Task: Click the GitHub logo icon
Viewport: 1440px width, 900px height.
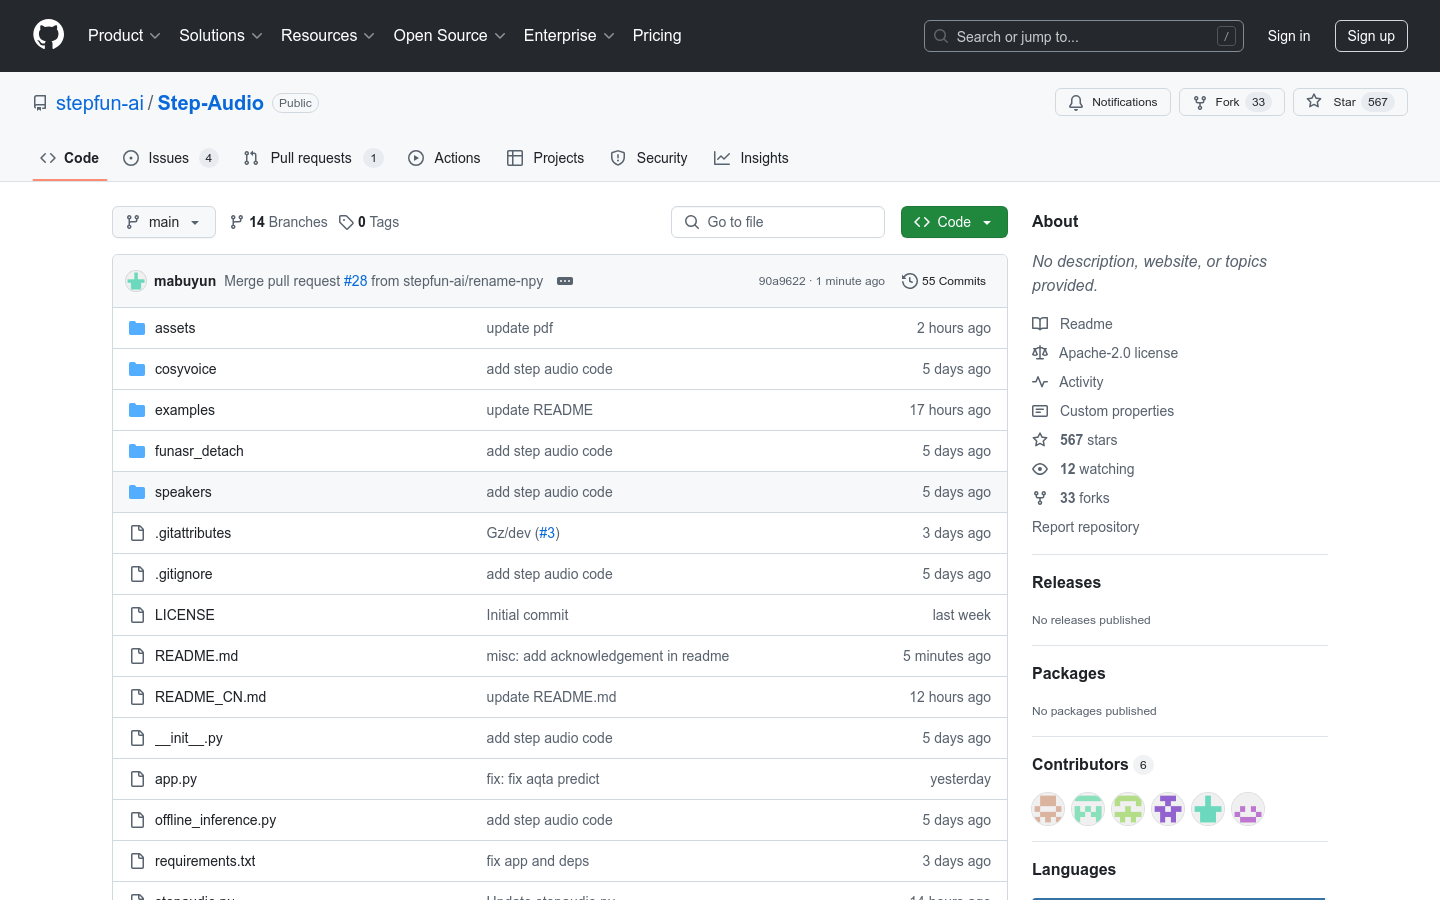Action: pos(49,35)
